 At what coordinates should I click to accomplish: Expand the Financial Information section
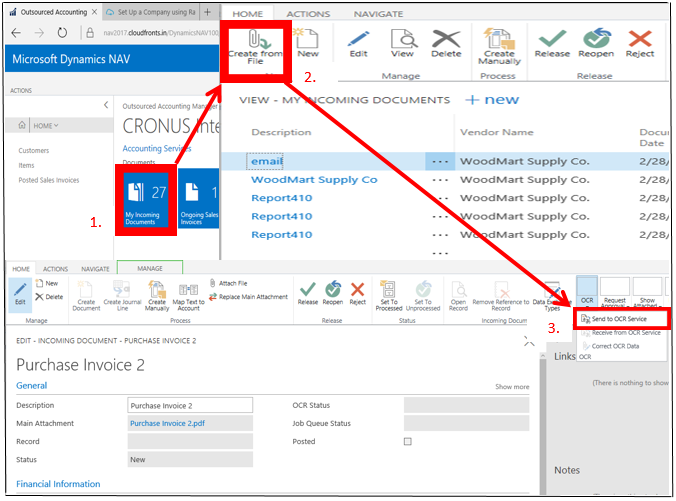point(58,484)
